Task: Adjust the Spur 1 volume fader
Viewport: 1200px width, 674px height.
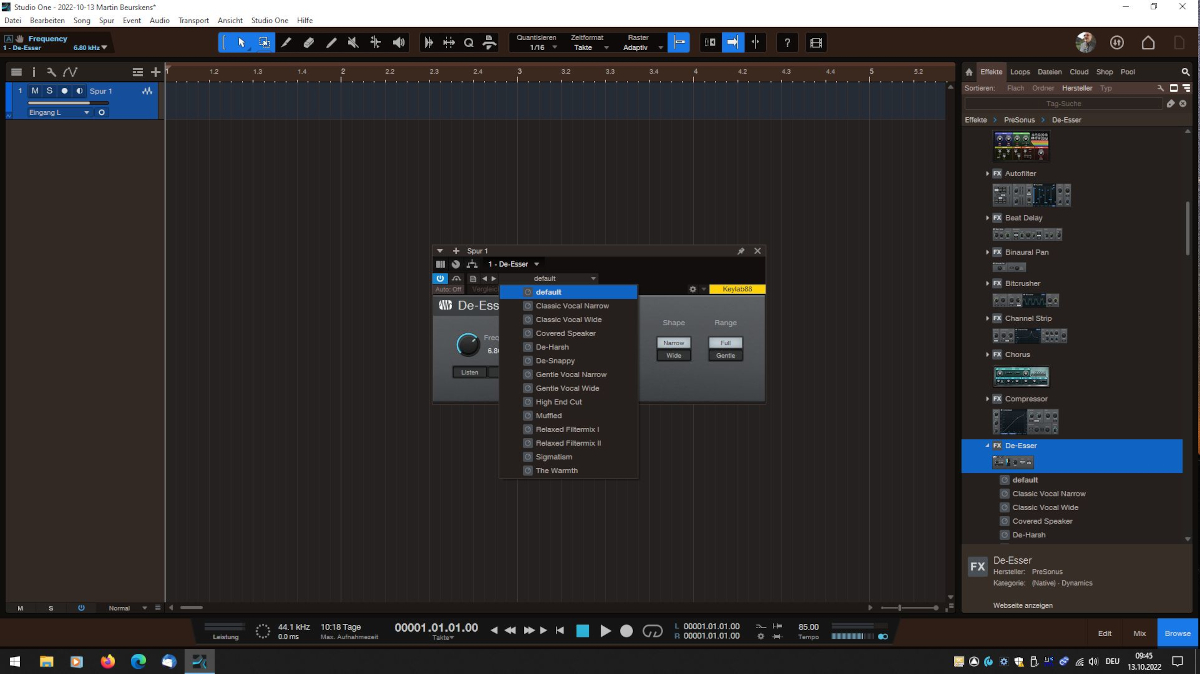Action: click(x=69, y=103)
